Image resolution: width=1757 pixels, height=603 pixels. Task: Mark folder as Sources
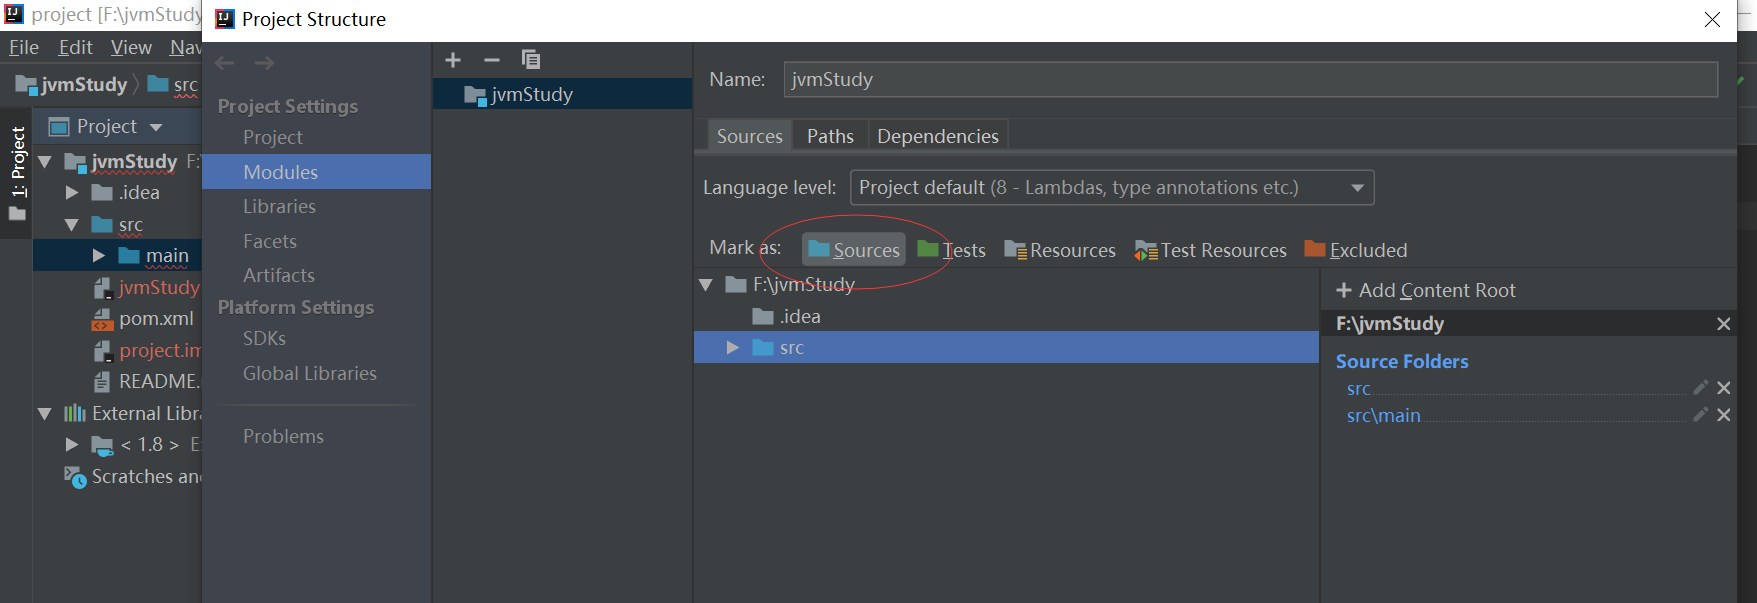click(854, 250)
